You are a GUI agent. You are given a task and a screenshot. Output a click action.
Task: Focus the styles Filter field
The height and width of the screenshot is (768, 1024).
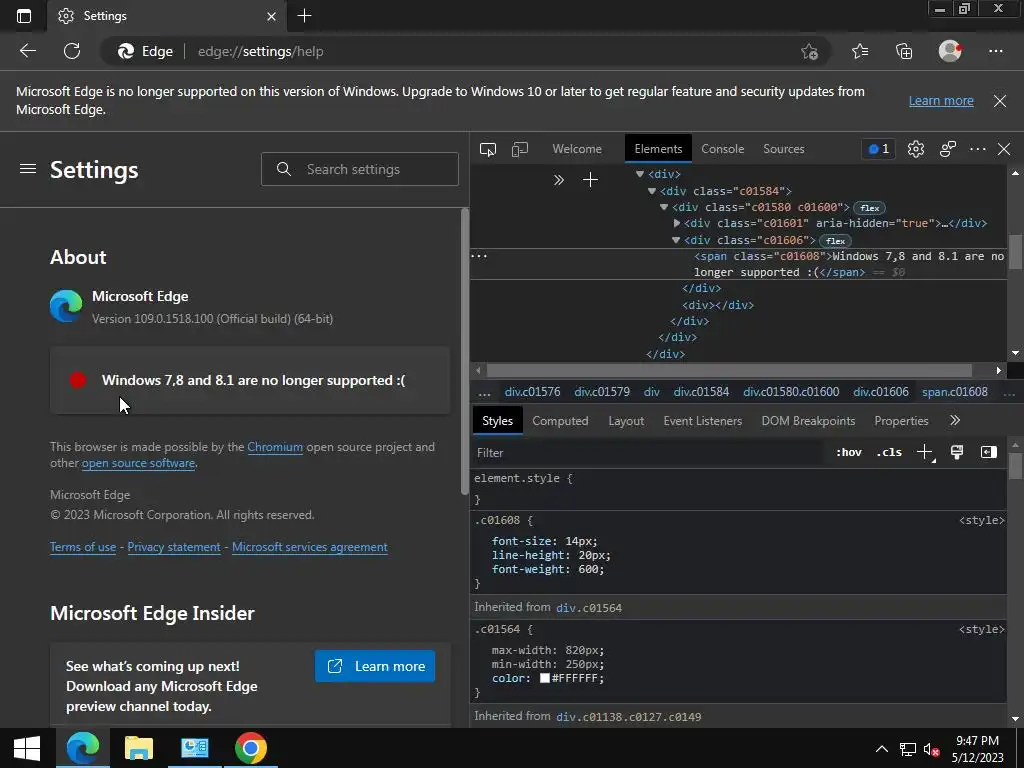click(x=647, y=453)
